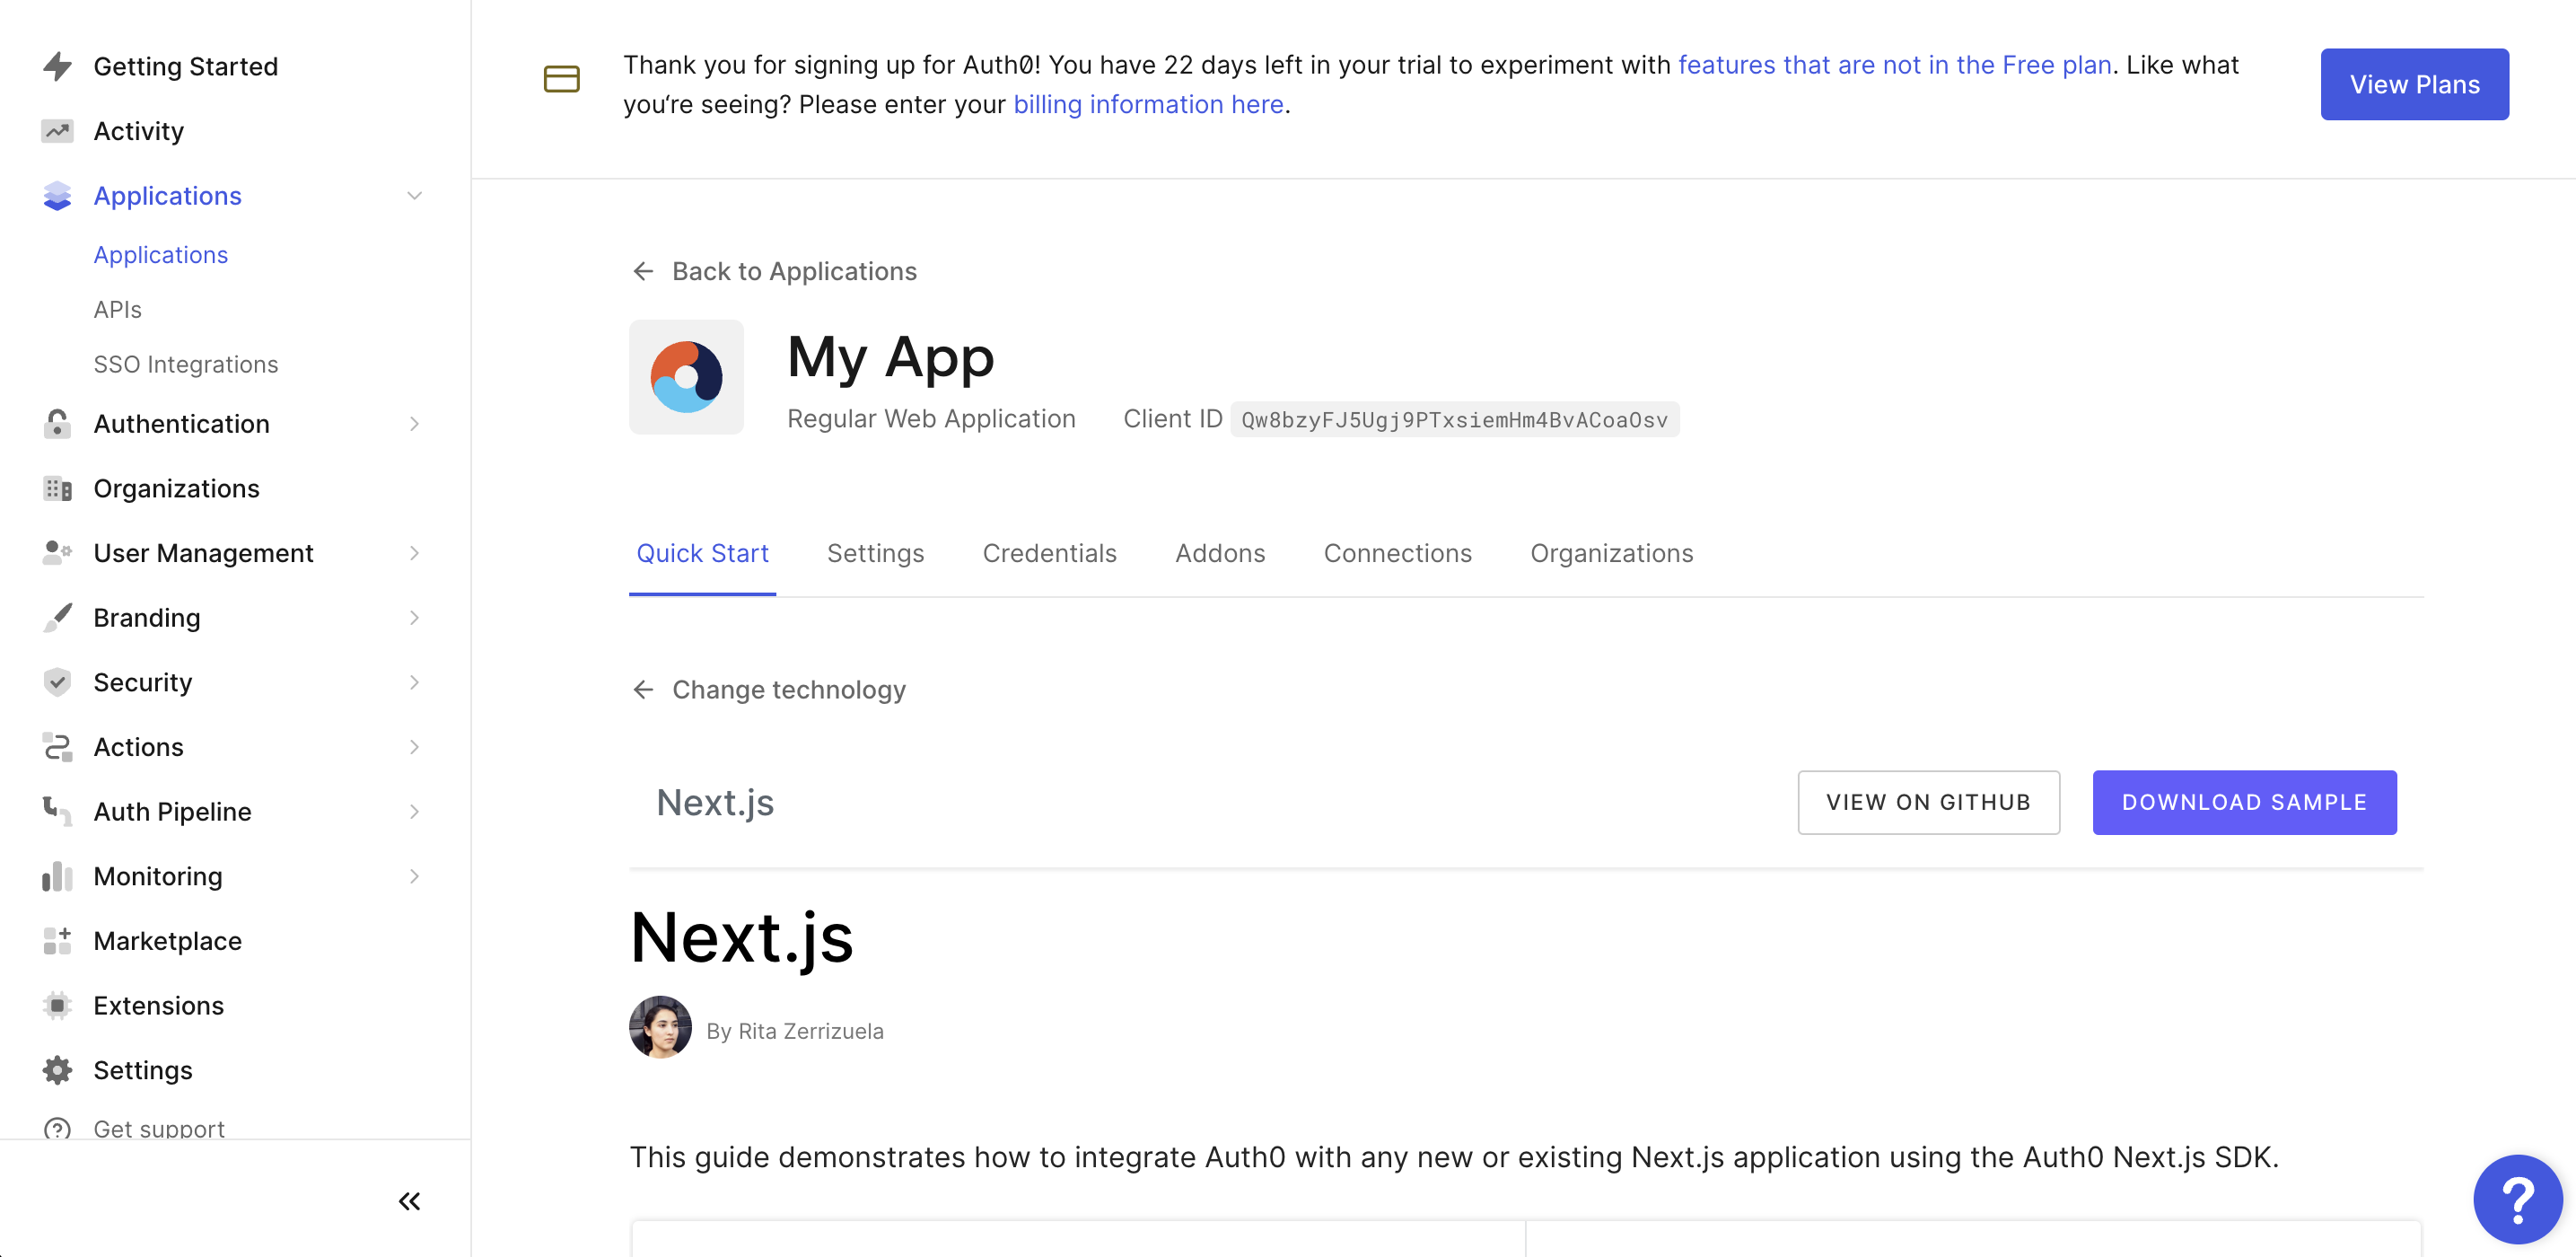Screen dimensions: 2576x1257
Task: Click the Getting Started lightning icon
Action: 57,66
